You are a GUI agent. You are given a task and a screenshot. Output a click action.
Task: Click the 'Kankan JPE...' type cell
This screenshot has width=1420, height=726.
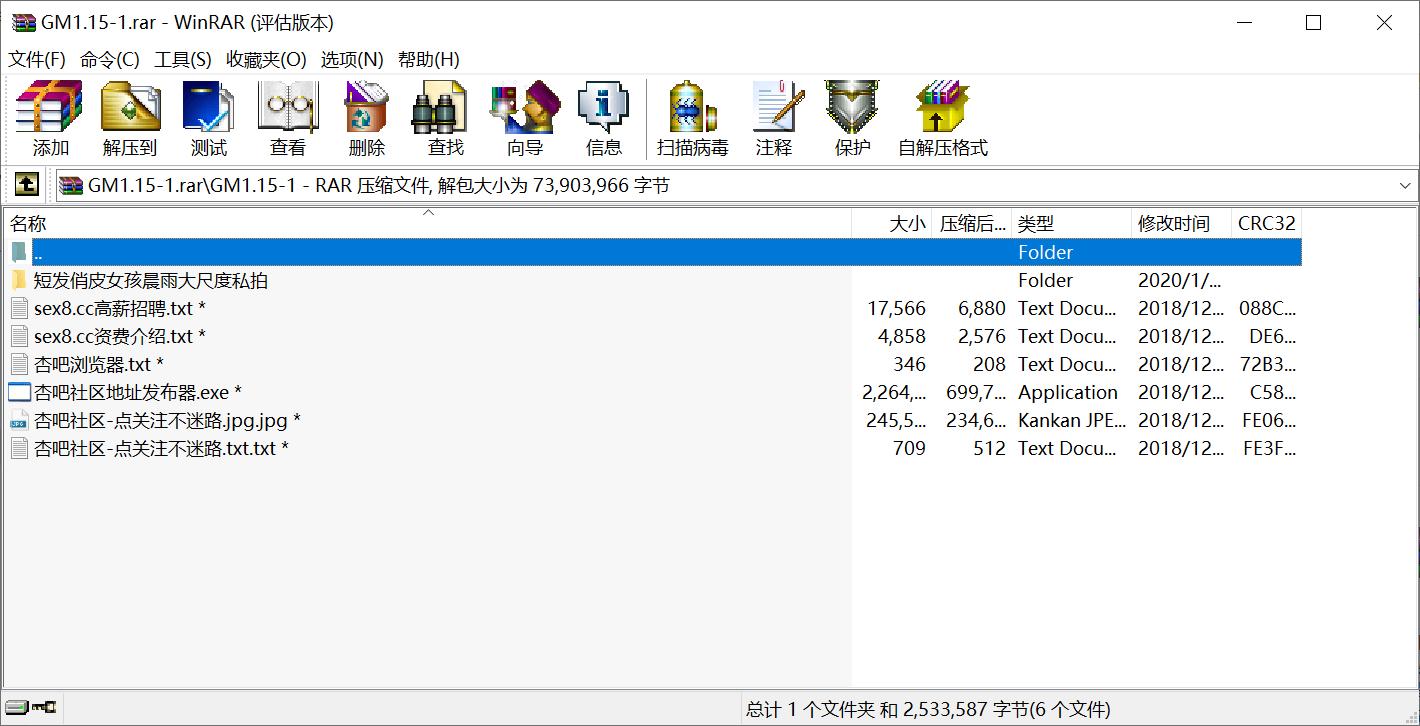(1072, 420)
